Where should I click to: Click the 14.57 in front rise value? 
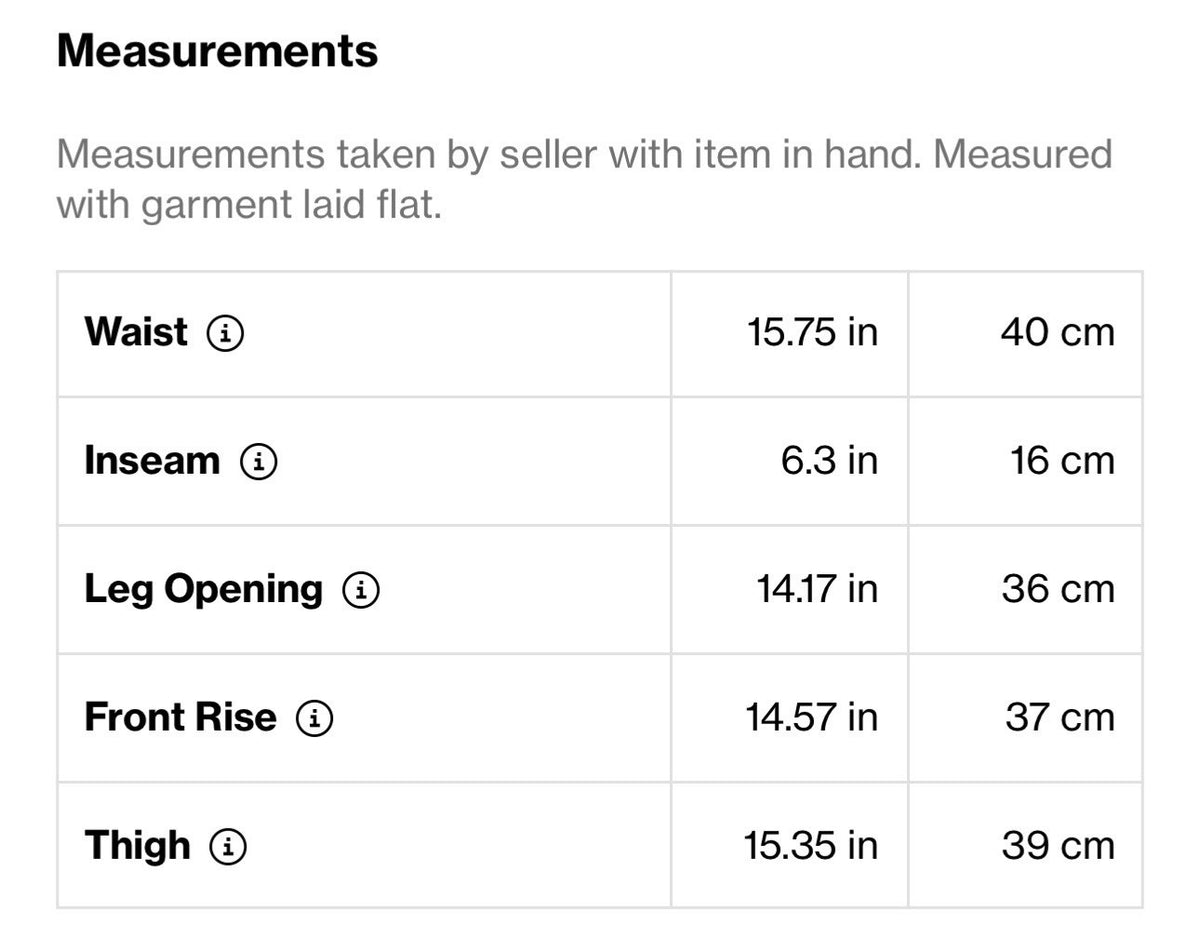(812, 717)
